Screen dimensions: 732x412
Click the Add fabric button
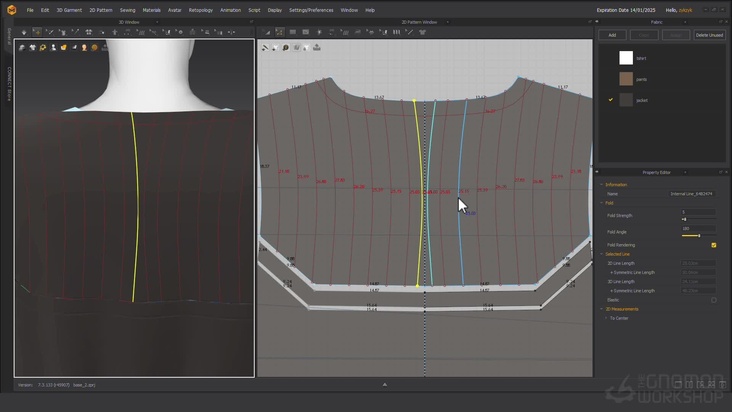pyautogui.click(x=612, y=35)
